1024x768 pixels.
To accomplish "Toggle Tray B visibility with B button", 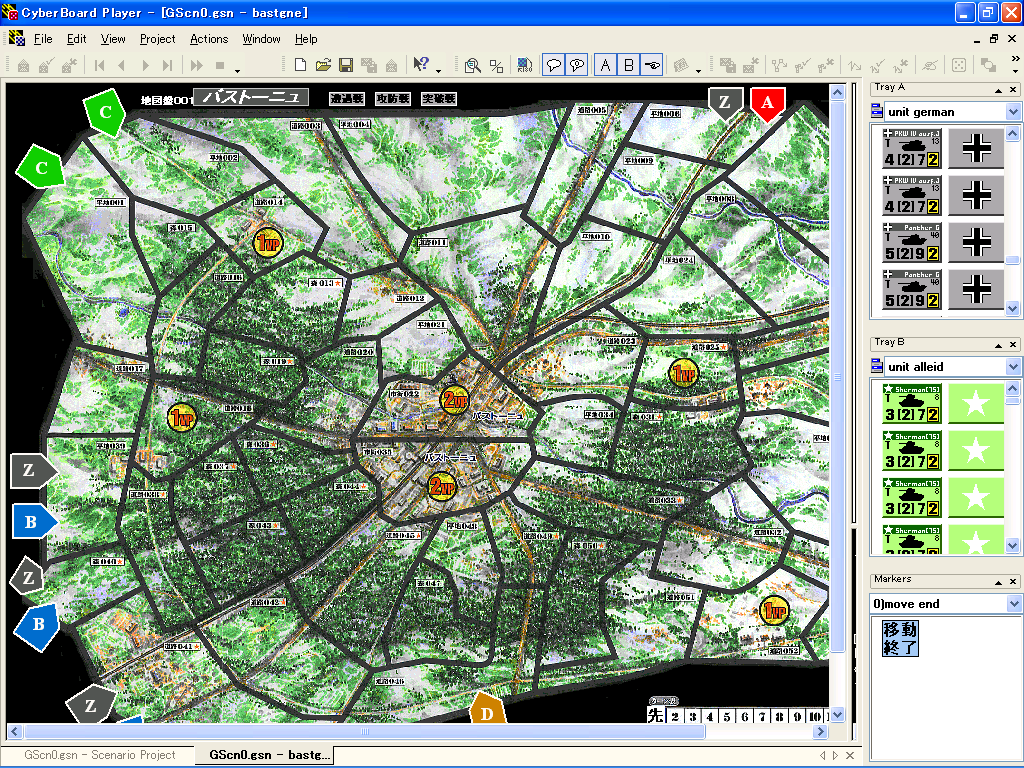I will pos(628,65).
